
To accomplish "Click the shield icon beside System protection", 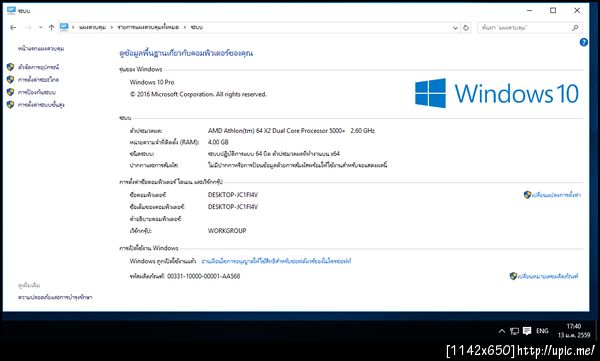I will 10,92.
